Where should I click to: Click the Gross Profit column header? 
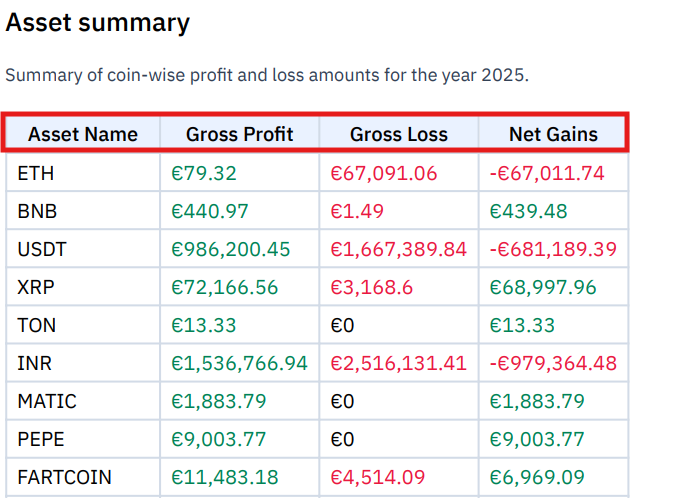point(239,134)
